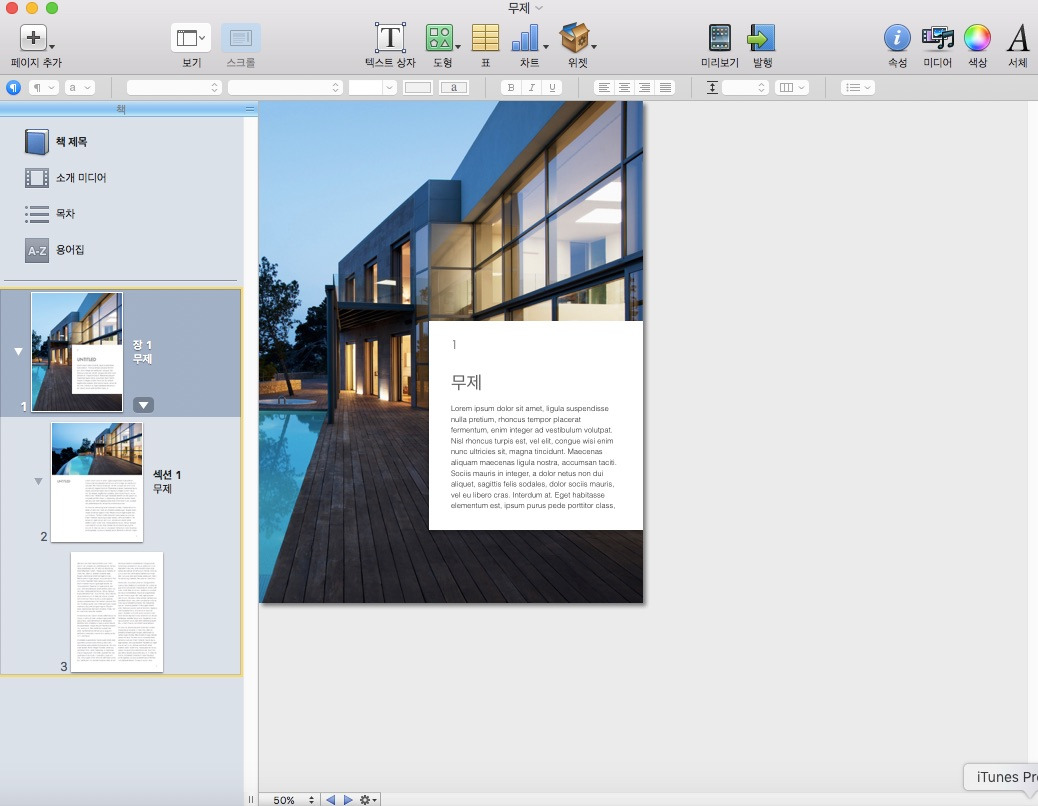Open the chapter 1 thumbnail action menu
Image resolution: width=1038 pixels, height=806 pixels.
coord(143,405)
